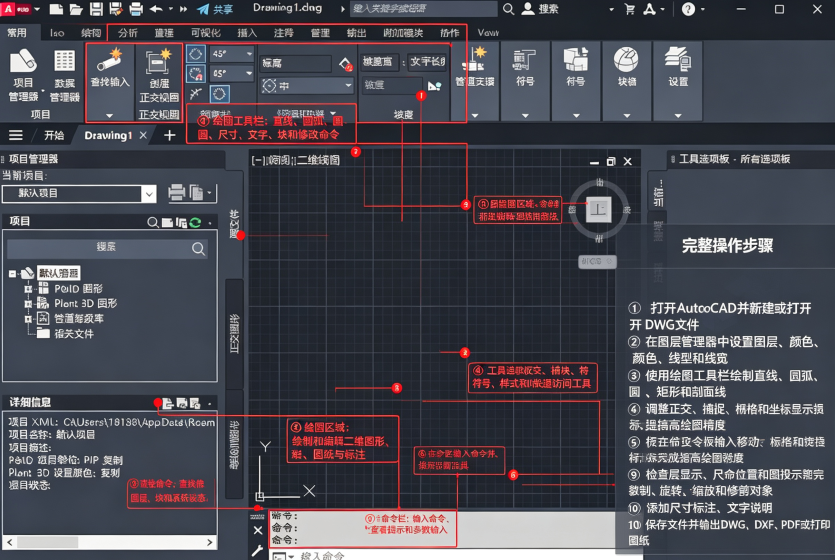Click the project manager printer icon
Image resolution: width=835 pixels, height=560 pixels.
[177, 193]
